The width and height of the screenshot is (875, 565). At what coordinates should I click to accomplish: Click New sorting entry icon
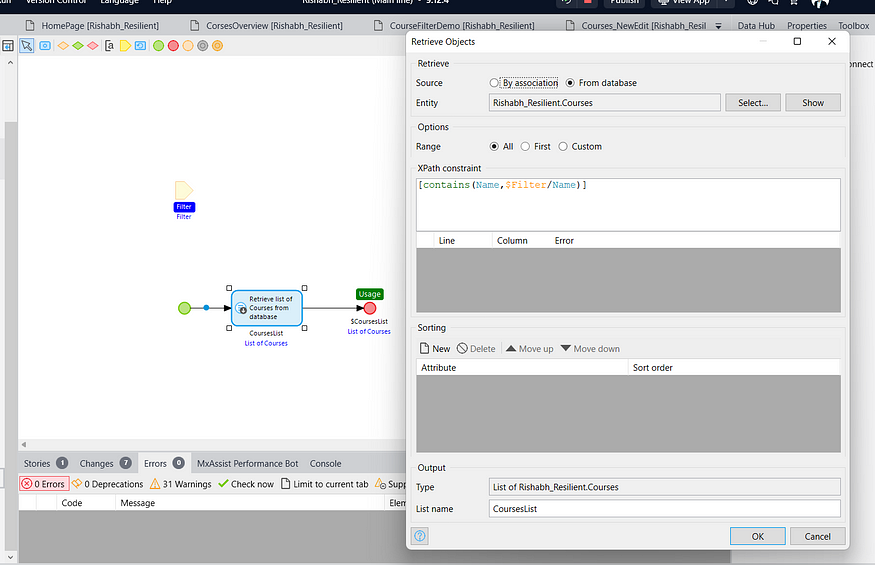(435, 348)
